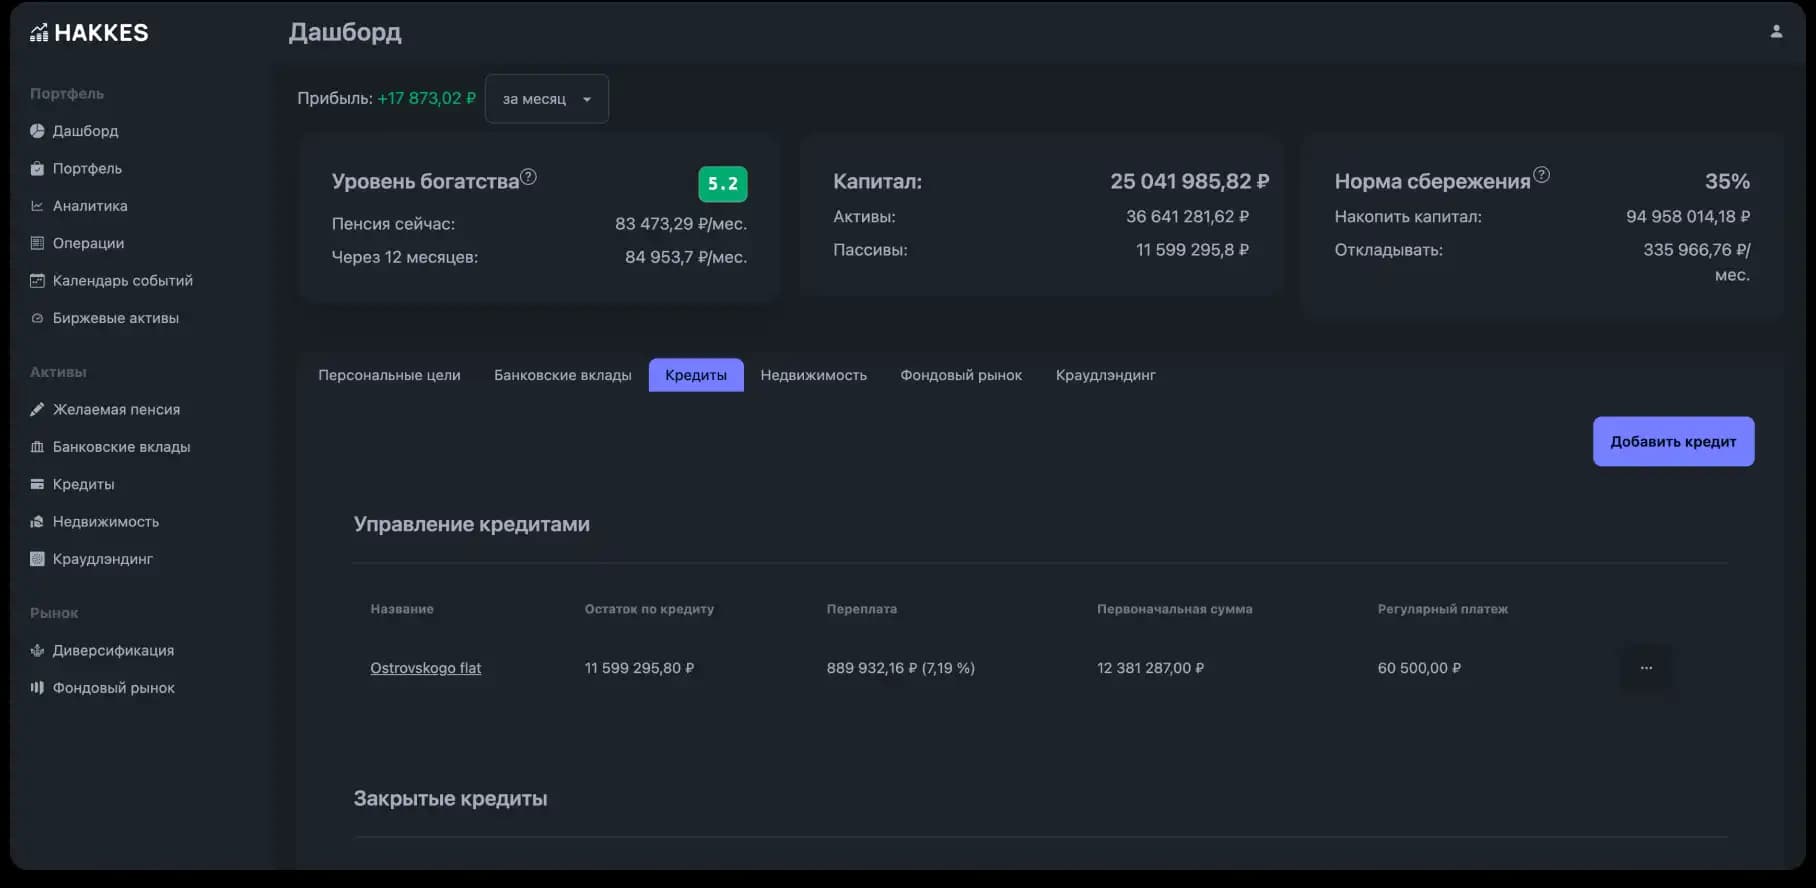Click the Календарь событий calendar icon
This screenshot has height=888, width=1816.
37,280
